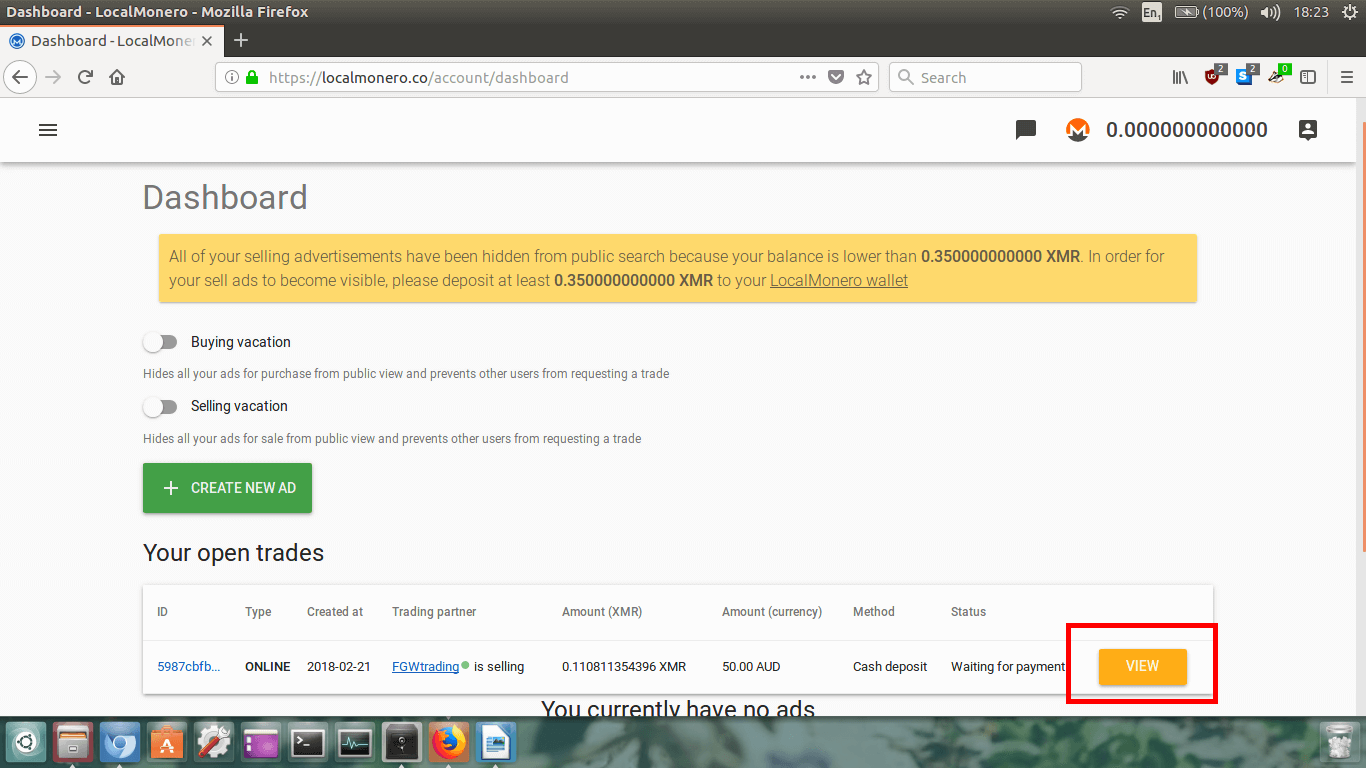Click the 2018-02-21 created date

(x=339, y=666)
